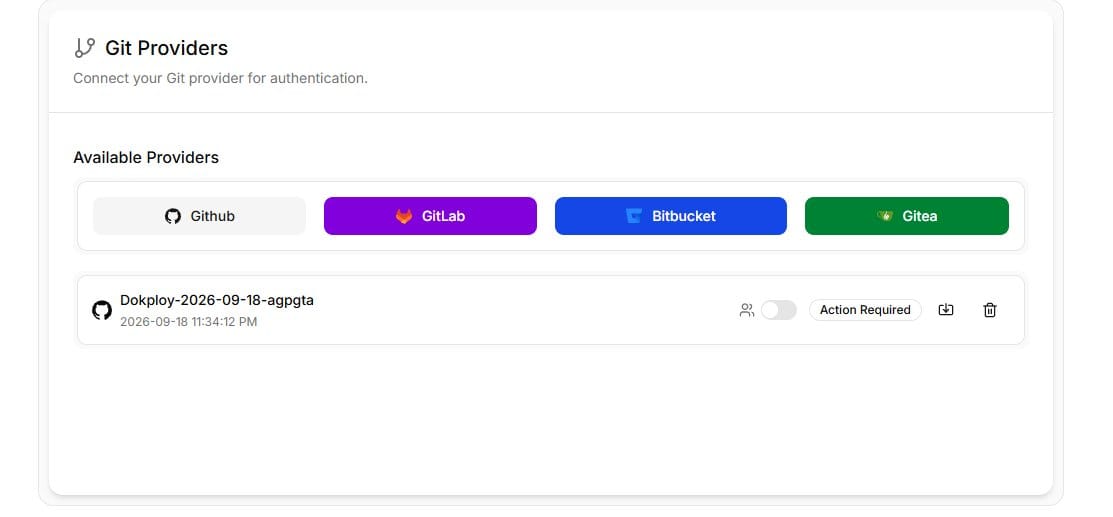
Task: Click the GitHub icon next to the Dokploy entry
Action: pos(102,310)
